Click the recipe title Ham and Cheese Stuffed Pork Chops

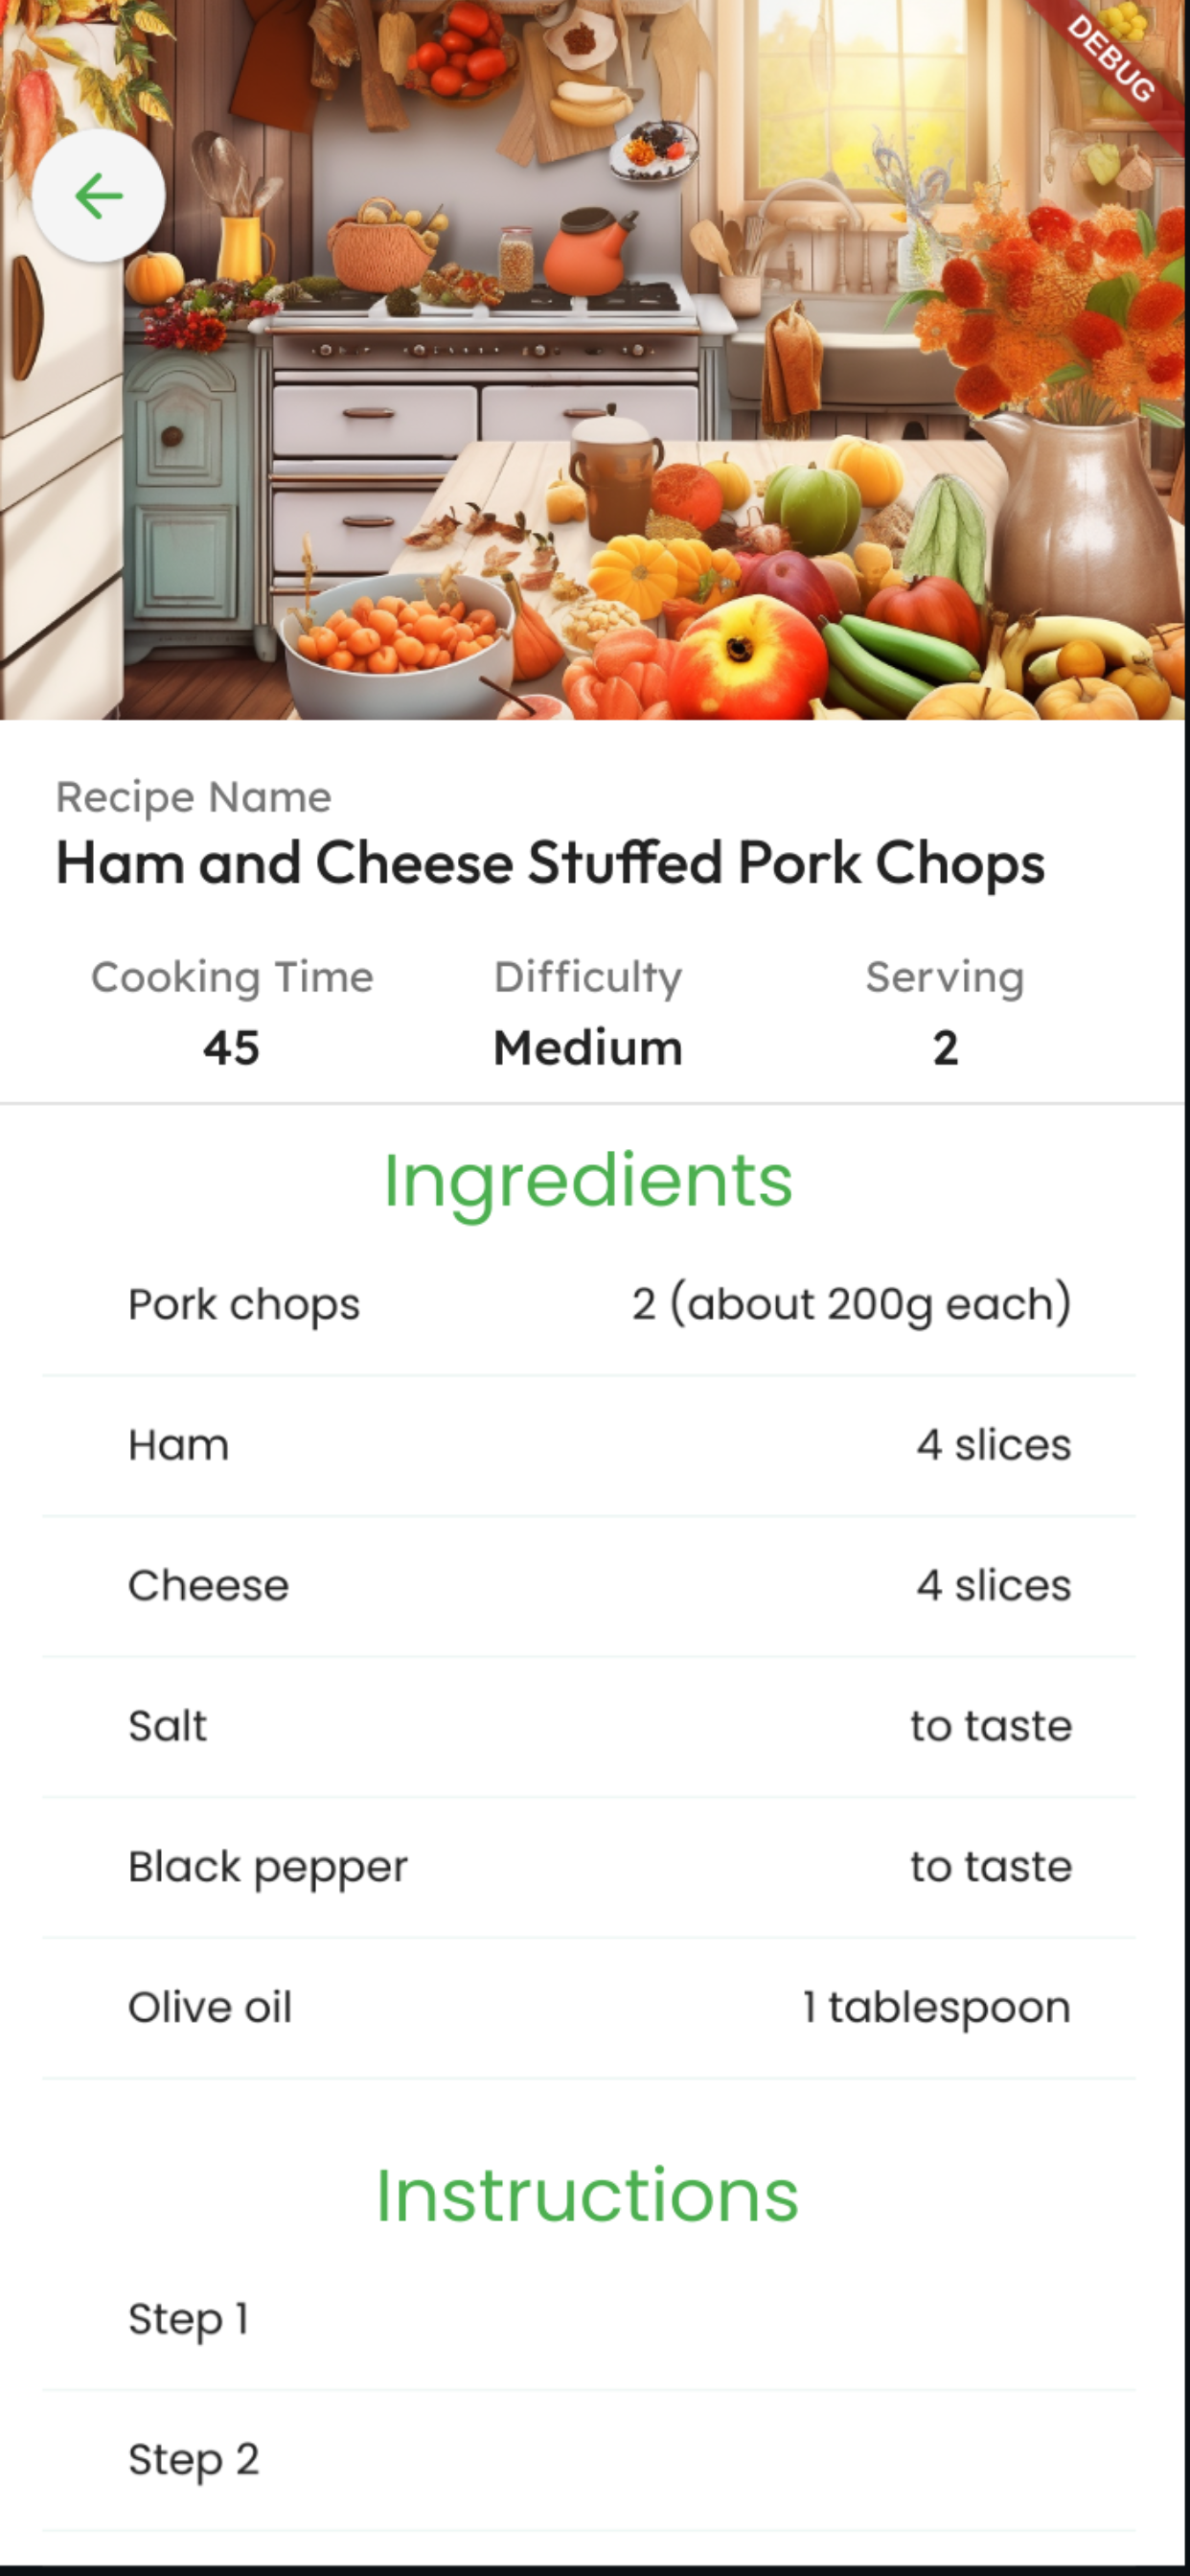pos(550,863)
